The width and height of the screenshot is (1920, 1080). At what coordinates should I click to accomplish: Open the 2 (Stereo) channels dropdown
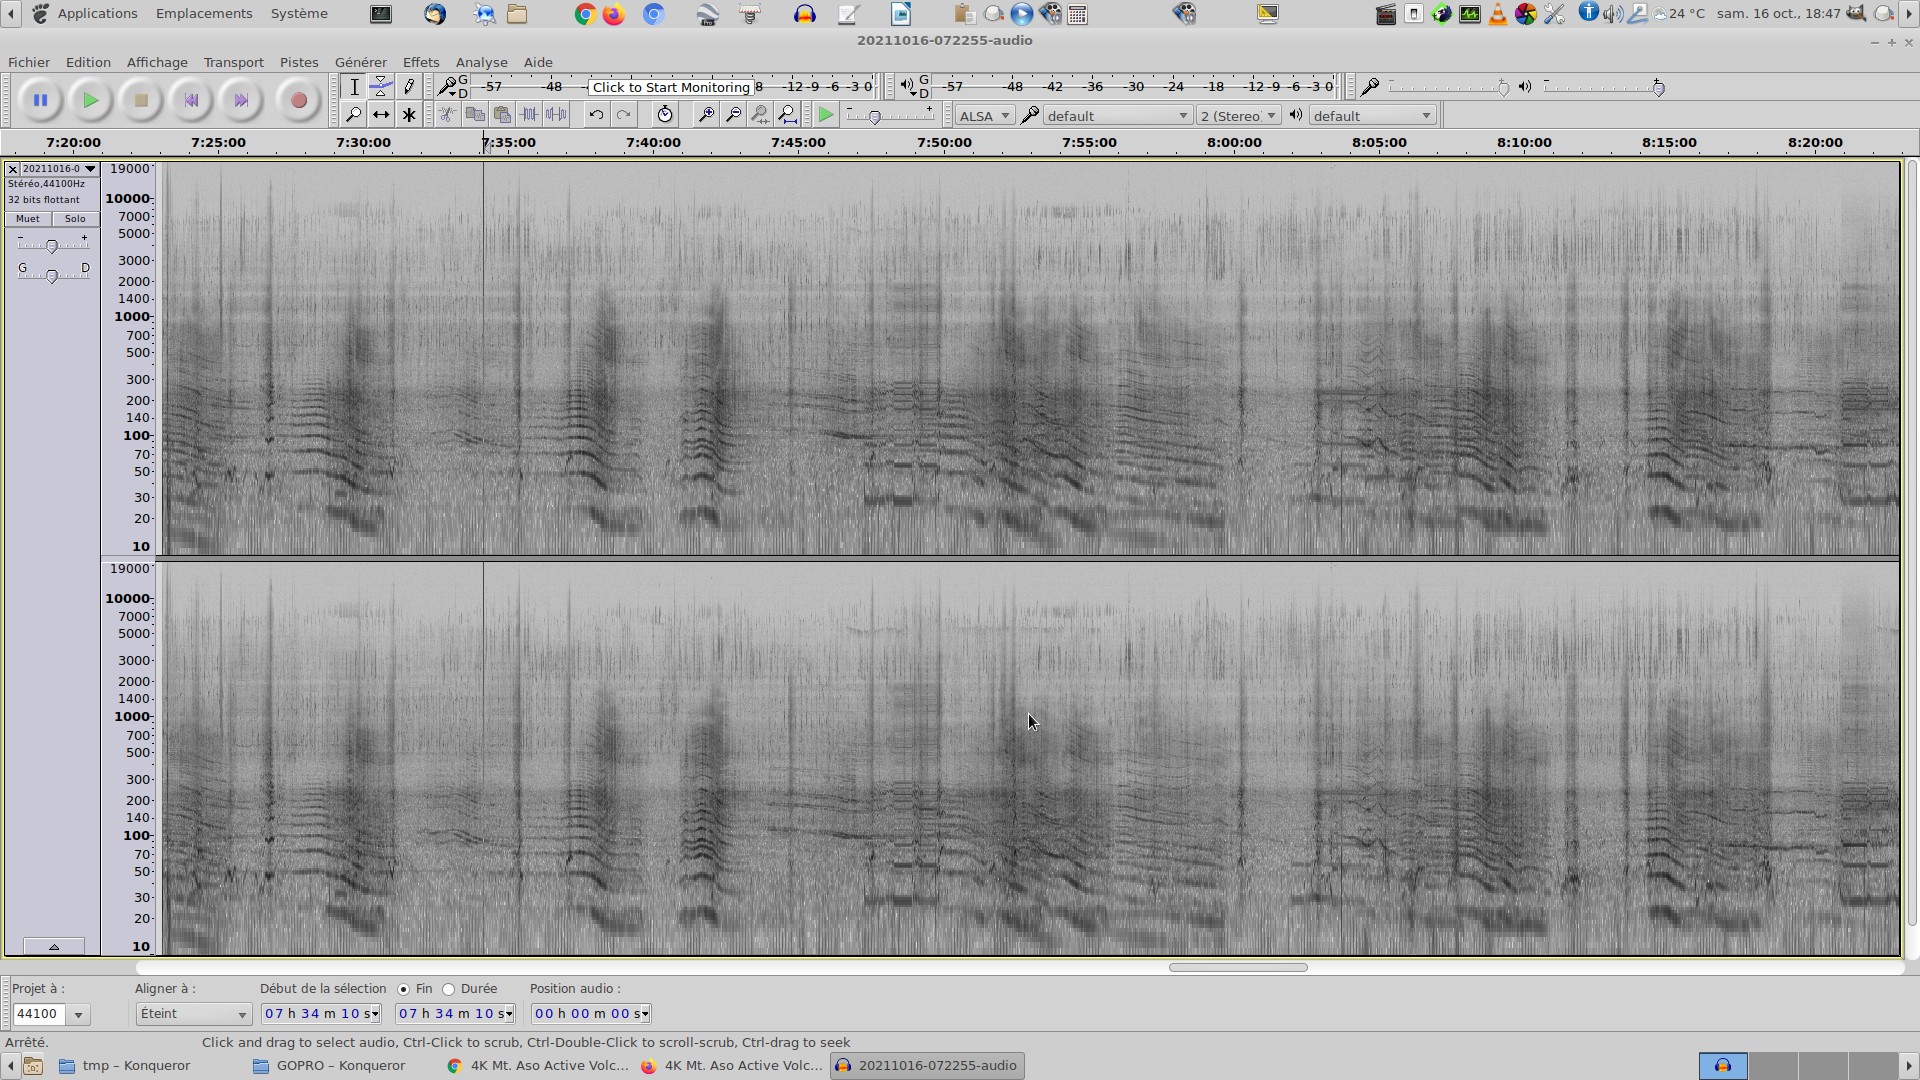click(x=1238, y=116)
